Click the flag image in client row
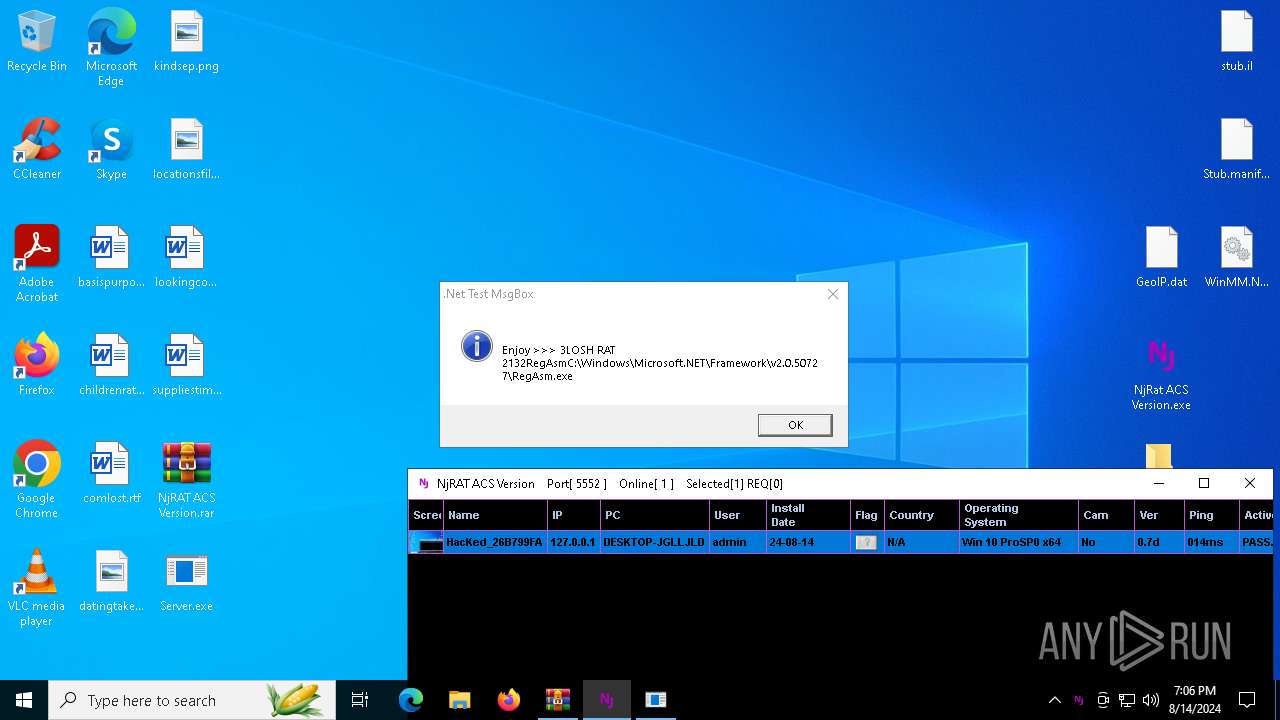 867,542
